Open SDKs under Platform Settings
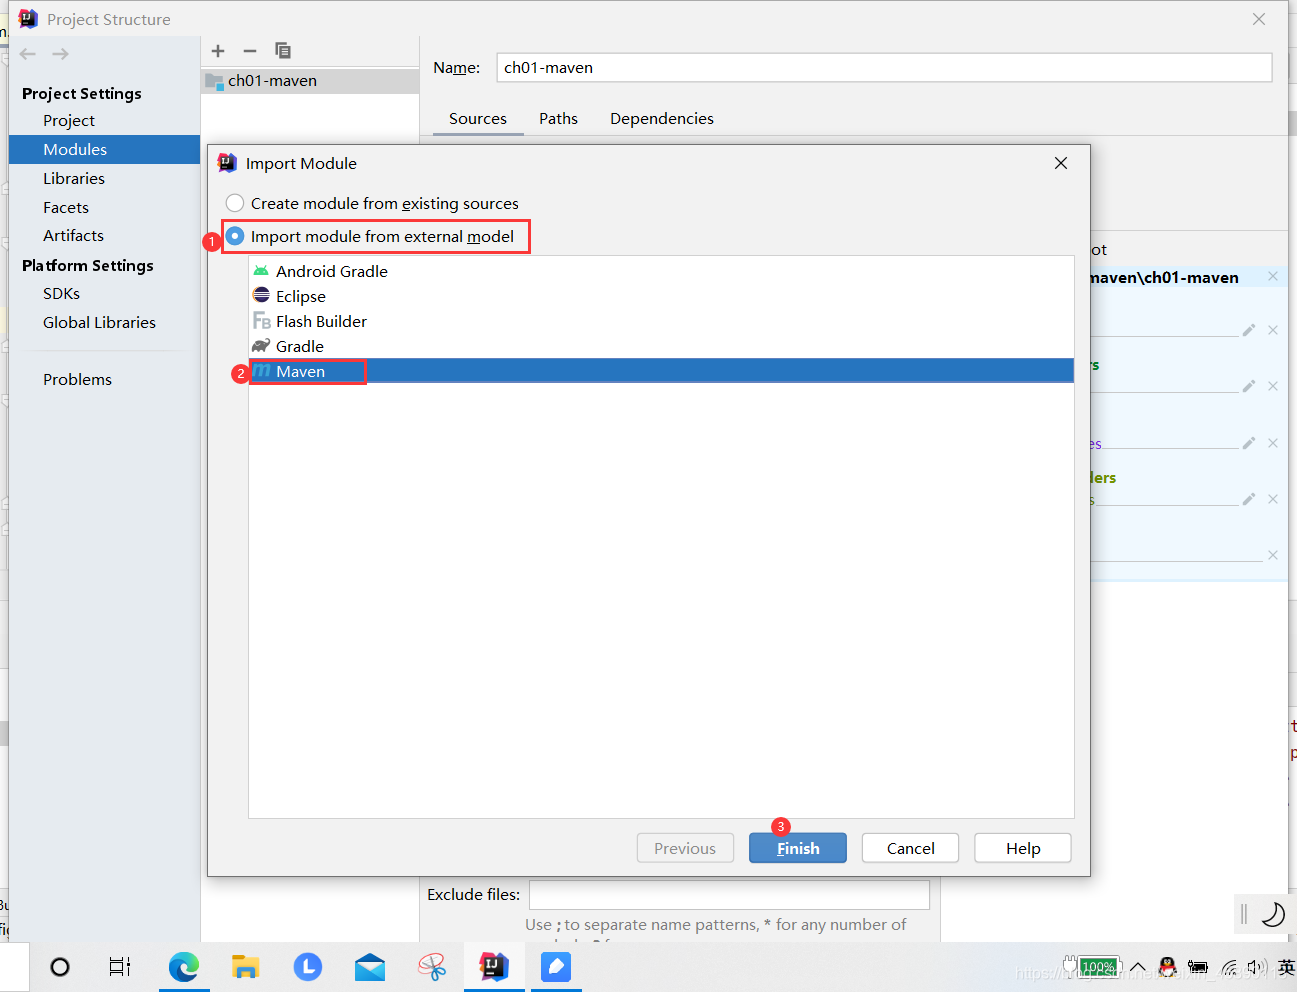The height and width of the screenshot is (992, 1297). pos(61,294)
